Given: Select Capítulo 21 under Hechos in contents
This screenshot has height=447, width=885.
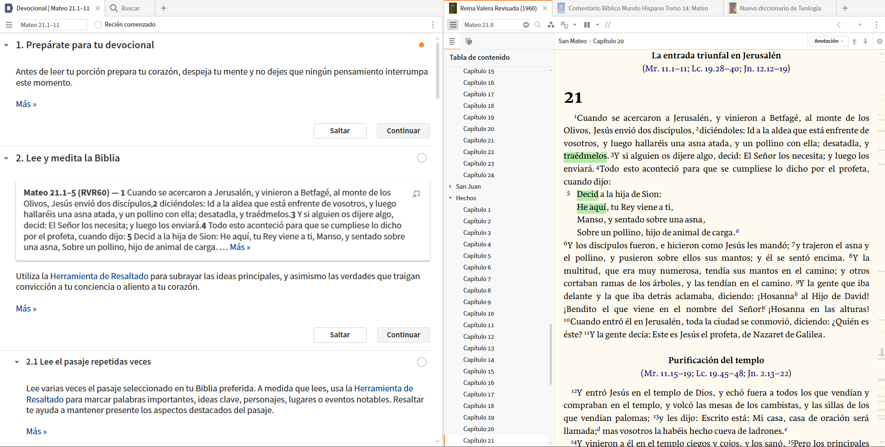Looking at the screenshot, I should coord(479,440).
